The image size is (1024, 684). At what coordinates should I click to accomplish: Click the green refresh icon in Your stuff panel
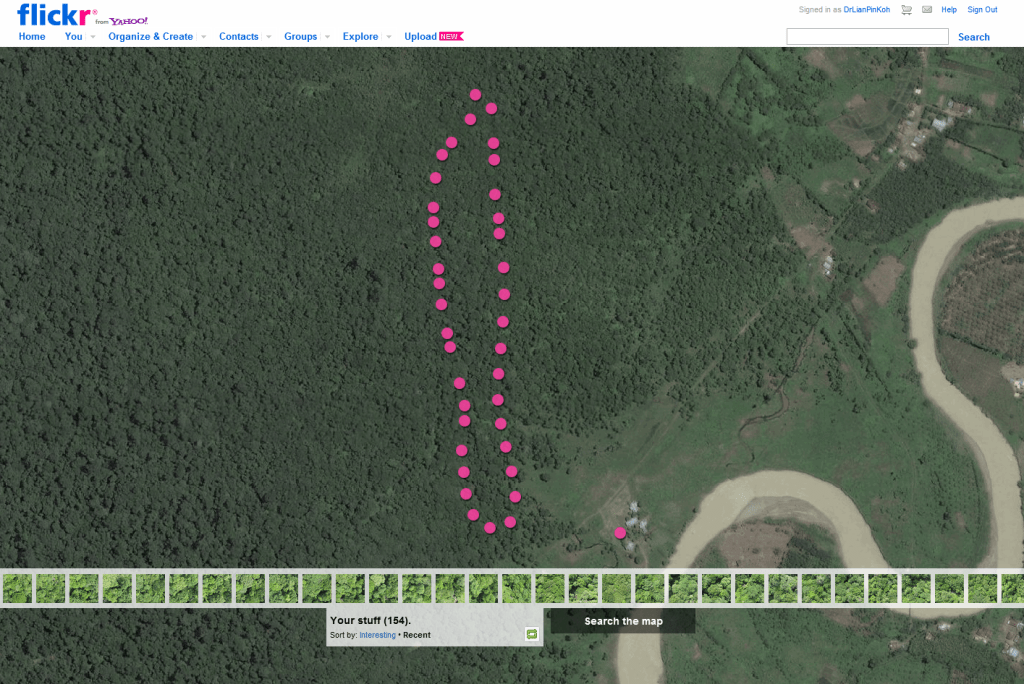pyautogui.click(x=532, y=634)
